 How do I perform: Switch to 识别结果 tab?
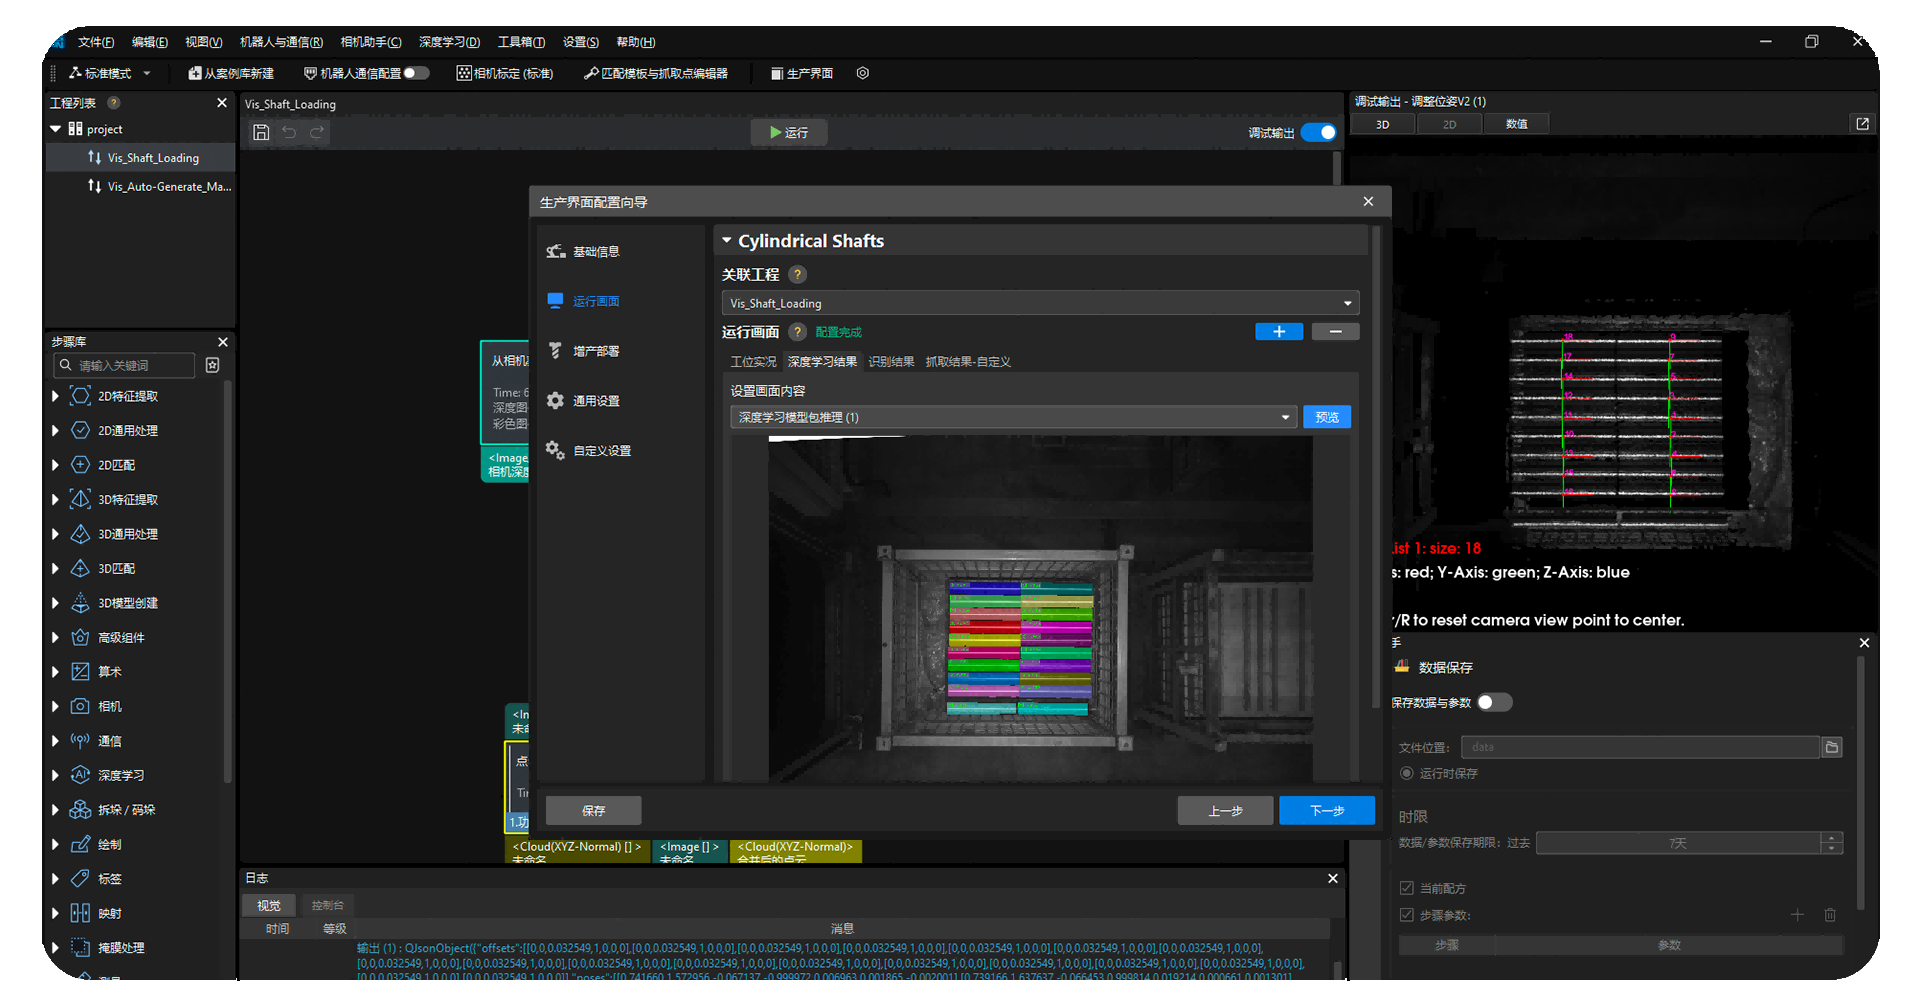pos(891,362)
